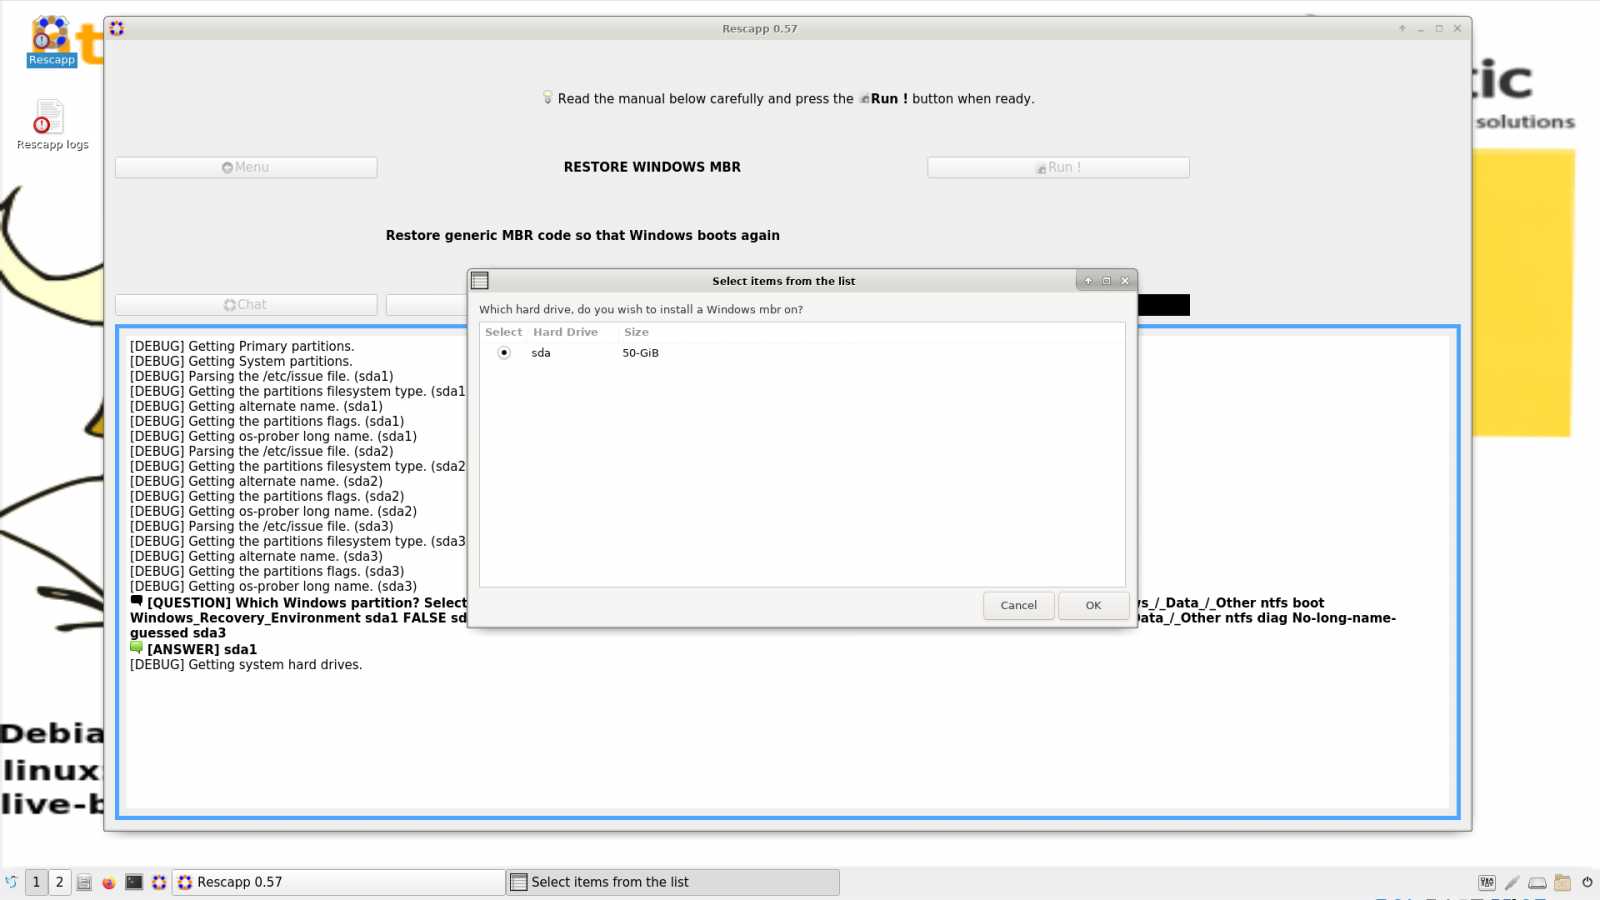Click the Rescapp window menu icon in title bar

click(117, 28)
